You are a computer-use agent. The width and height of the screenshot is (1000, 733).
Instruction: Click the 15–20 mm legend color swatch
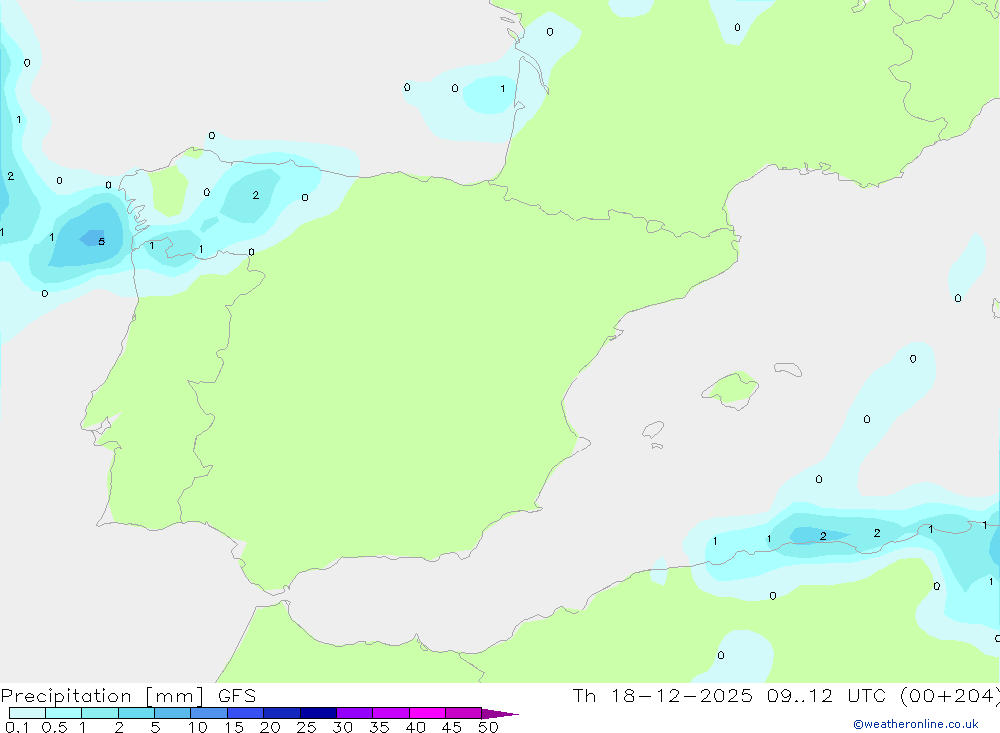pos(245,713)
